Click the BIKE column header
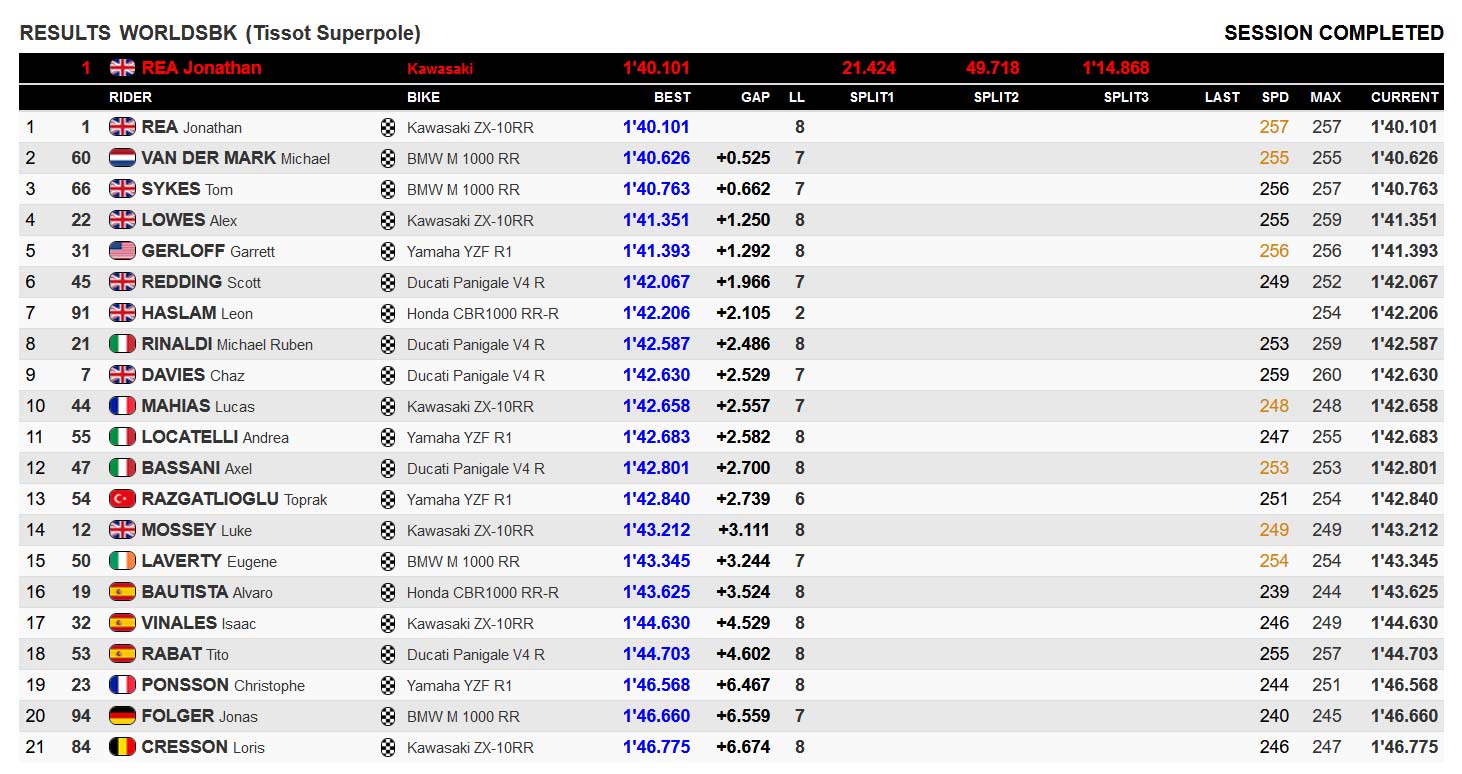This screenshot has height=774, width=1462. [423, 97]
